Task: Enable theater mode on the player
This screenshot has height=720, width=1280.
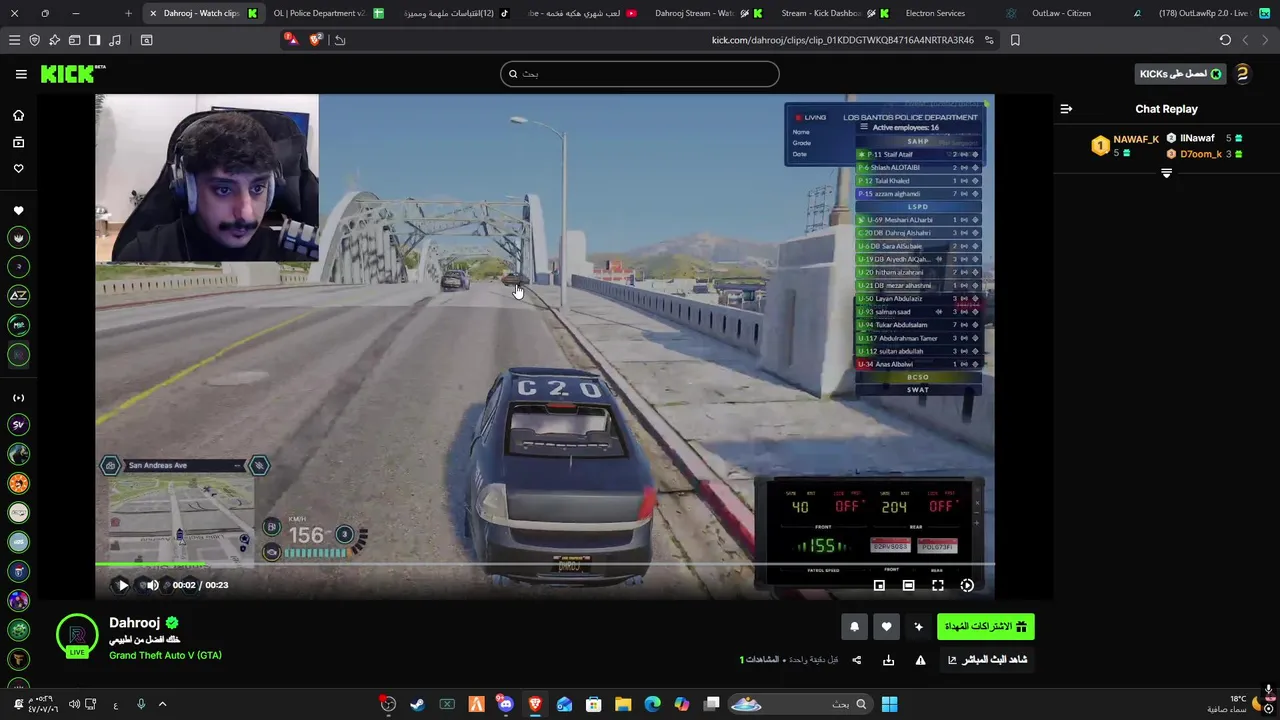Action: tap(908, 585)
